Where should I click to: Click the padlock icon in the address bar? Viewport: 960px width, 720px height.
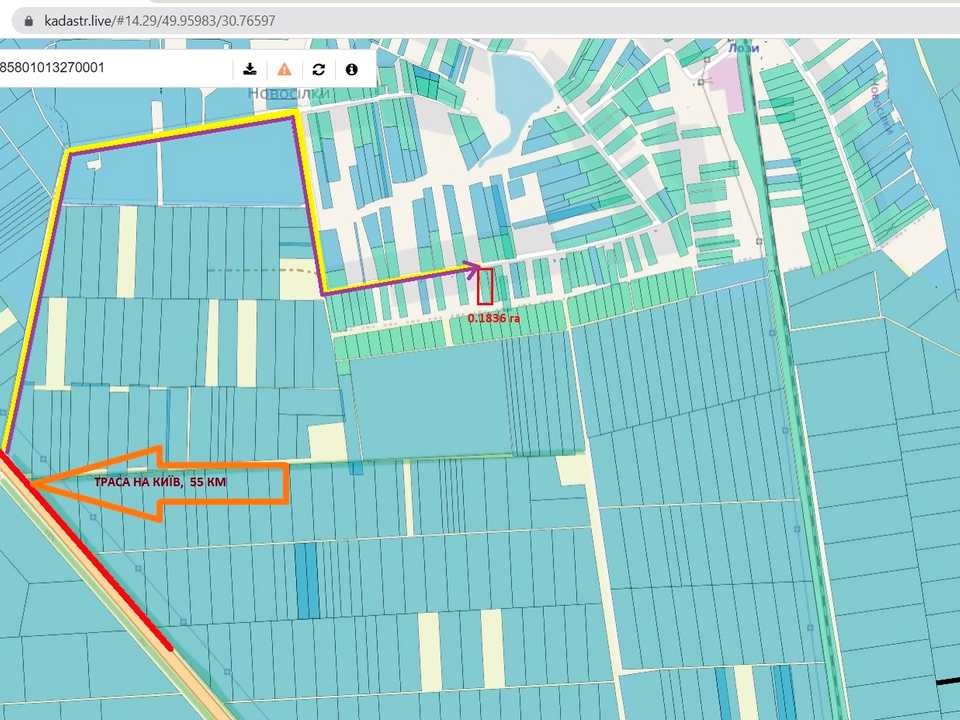click(28, 21)
